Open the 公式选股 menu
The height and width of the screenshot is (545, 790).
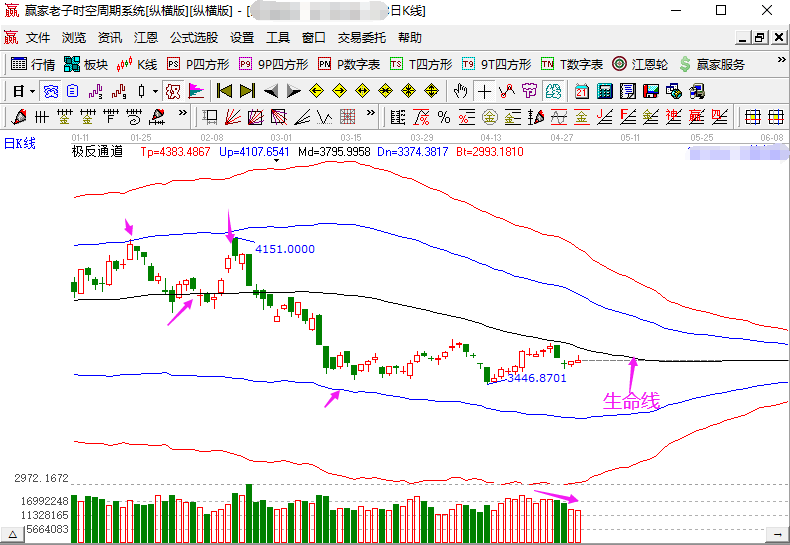(194, 38)
